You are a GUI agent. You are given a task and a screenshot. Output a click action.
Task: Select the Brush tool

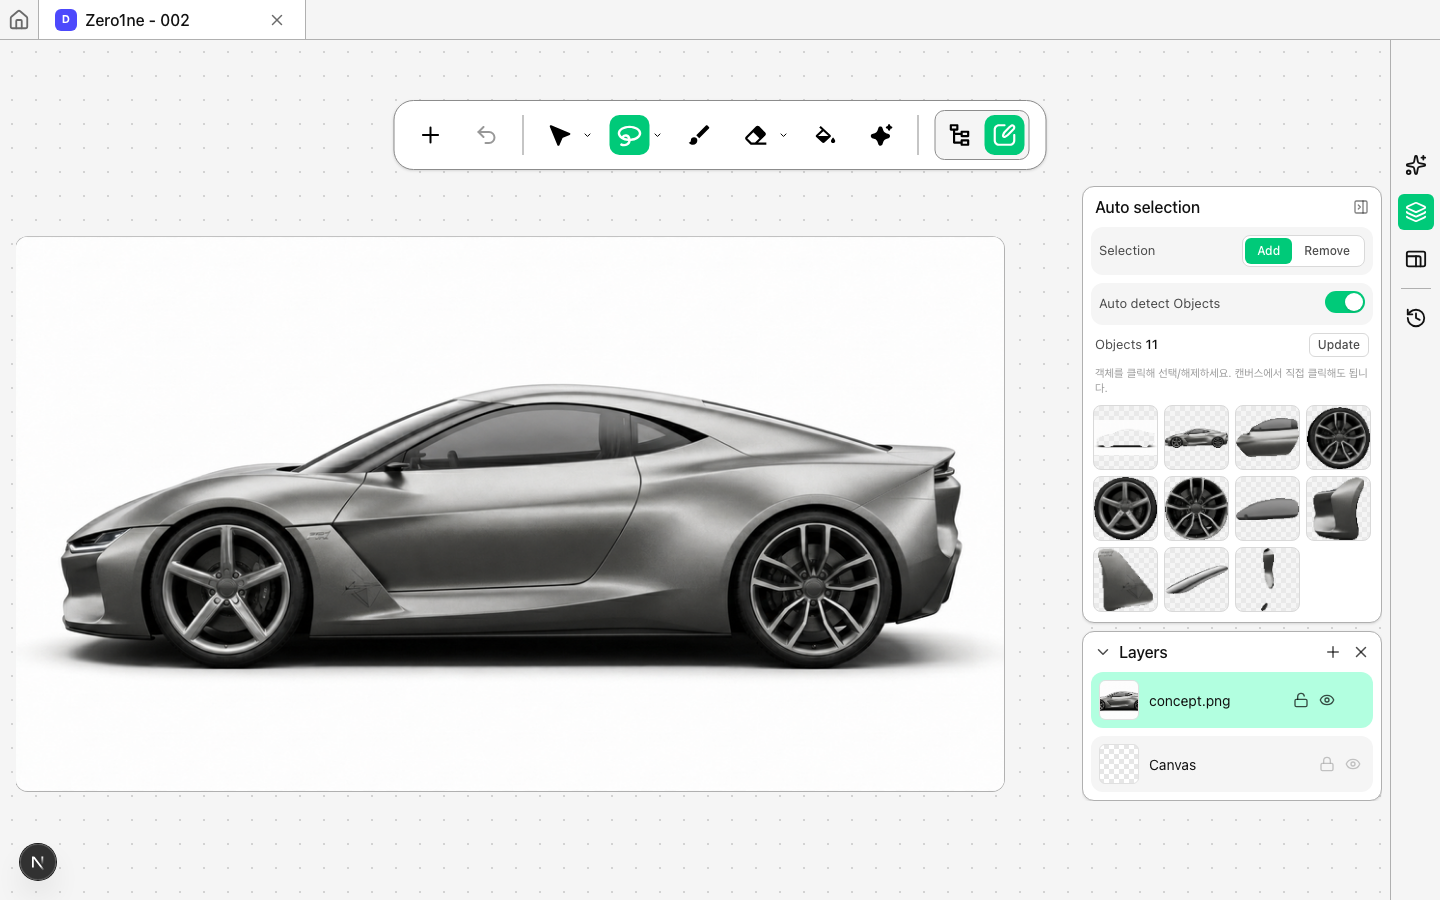click(699, 135)
